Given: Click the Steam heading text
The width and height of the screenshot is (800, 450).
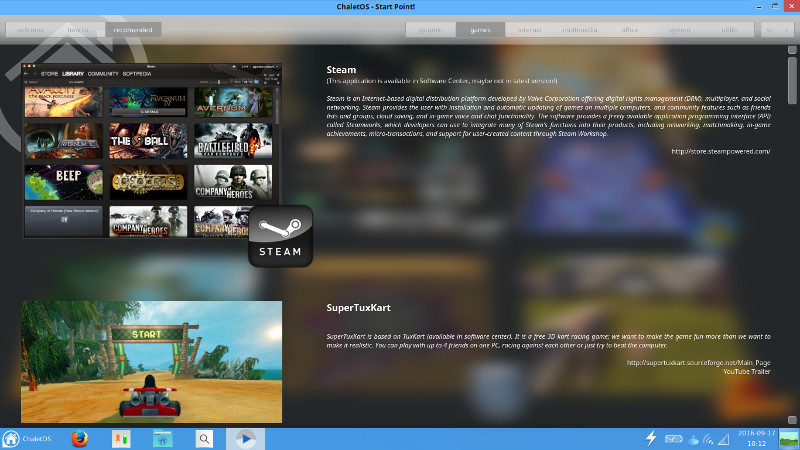Looking at the screenshot, I should click(341, 70).
